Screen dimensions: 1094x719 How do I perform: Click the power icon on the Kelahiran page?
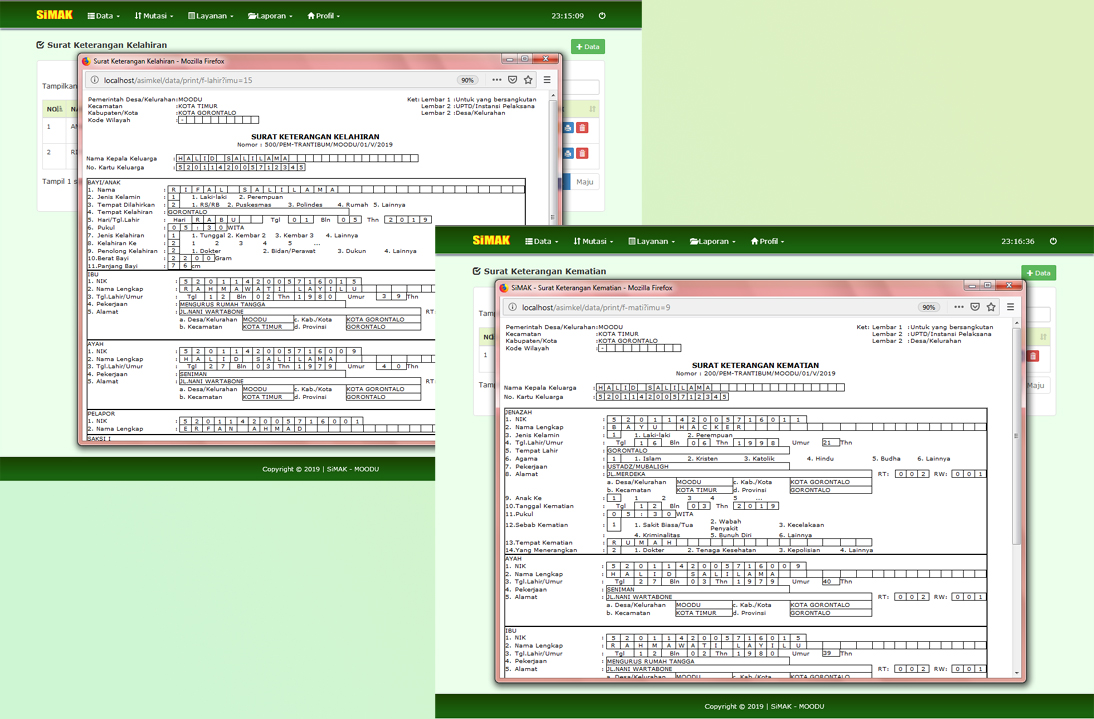pyautogui.click(x=602, y=16)
